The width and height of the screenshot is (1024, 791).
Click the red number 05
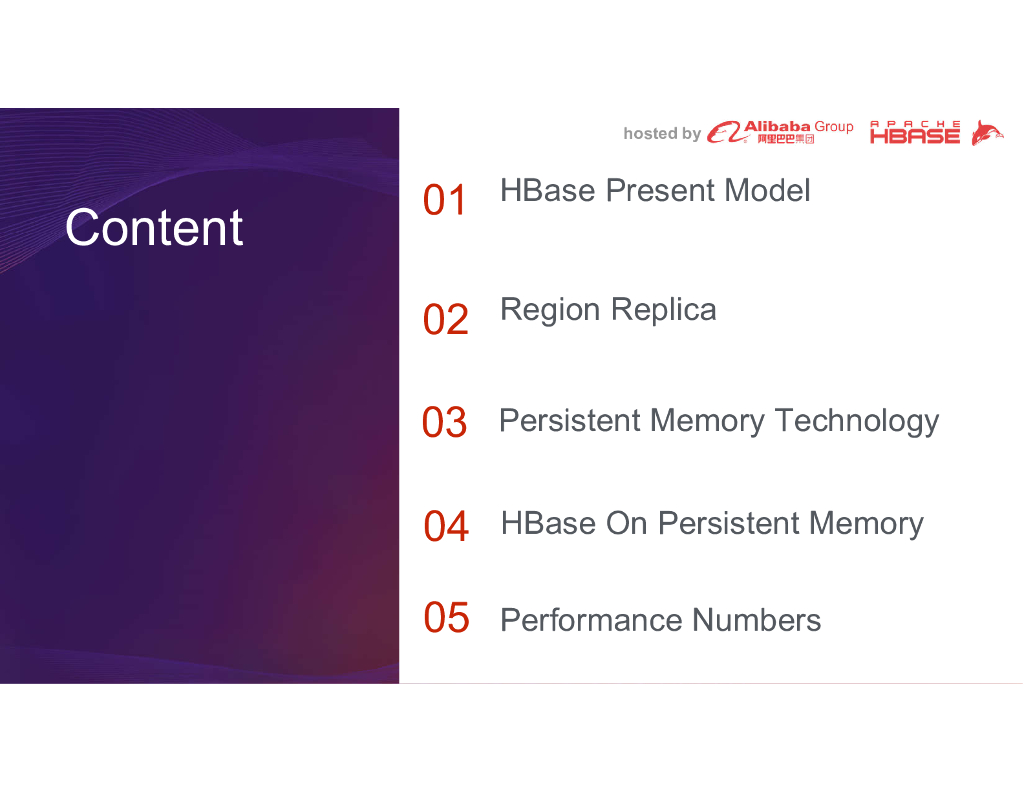point(445,618)
